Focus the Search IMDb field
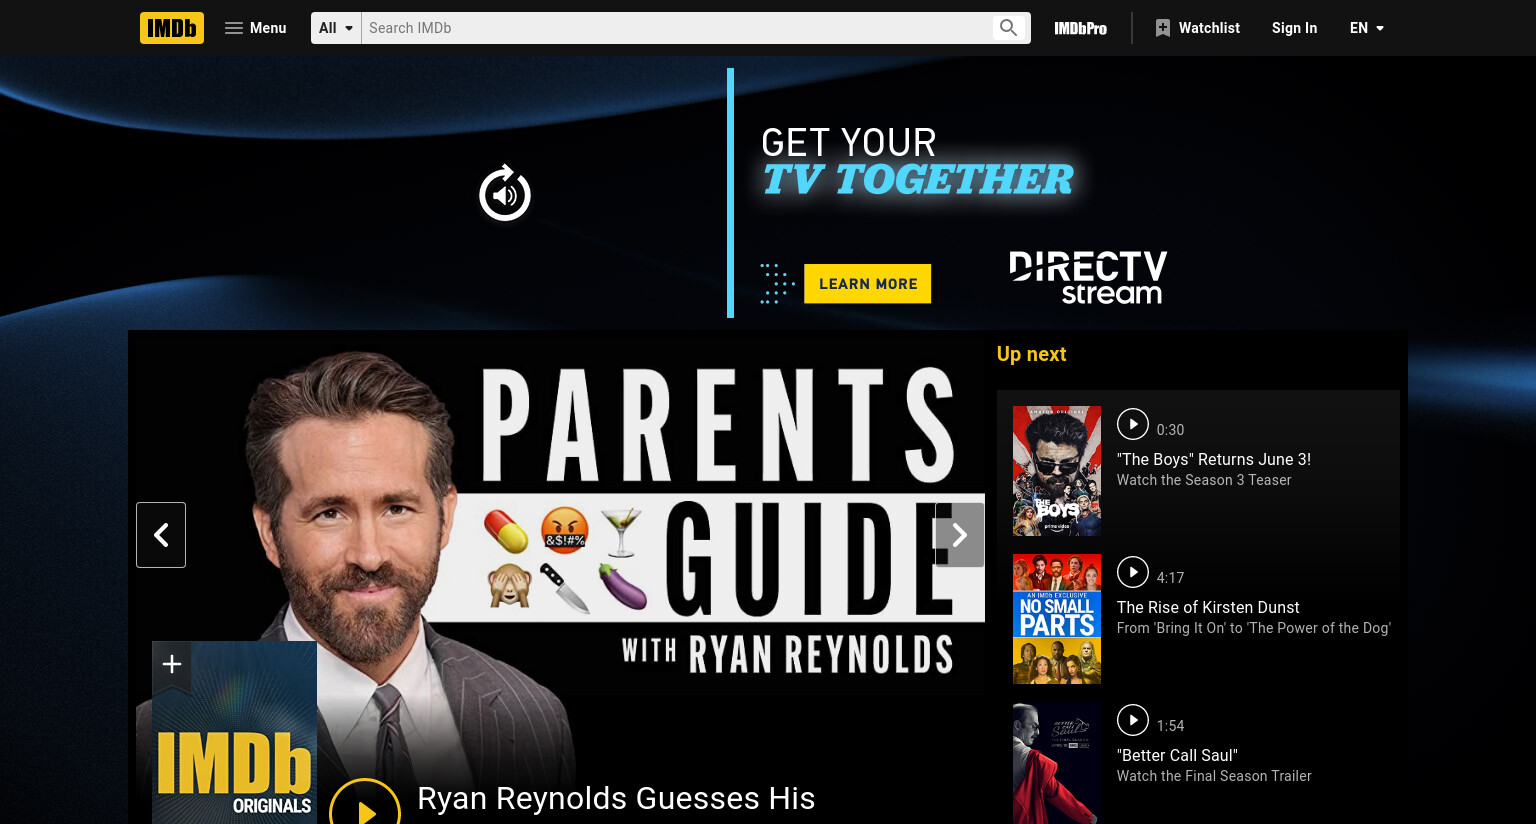The image size is (1536, 824). tap(677, 28)
